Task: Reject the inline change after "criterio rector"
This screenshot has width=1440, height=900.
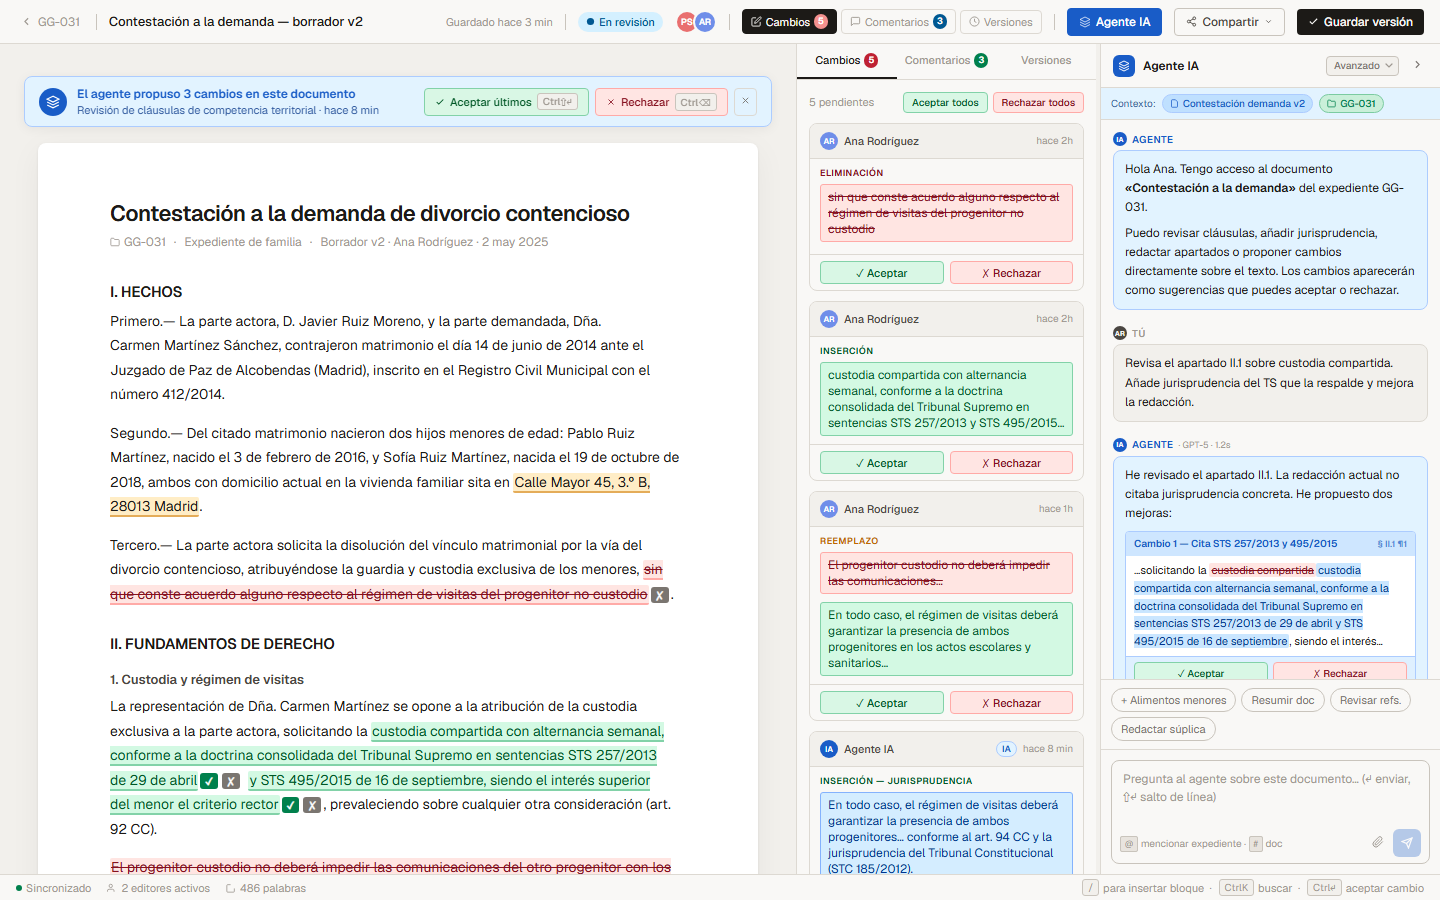Action: pyautogui.click(x=312, y=805)
